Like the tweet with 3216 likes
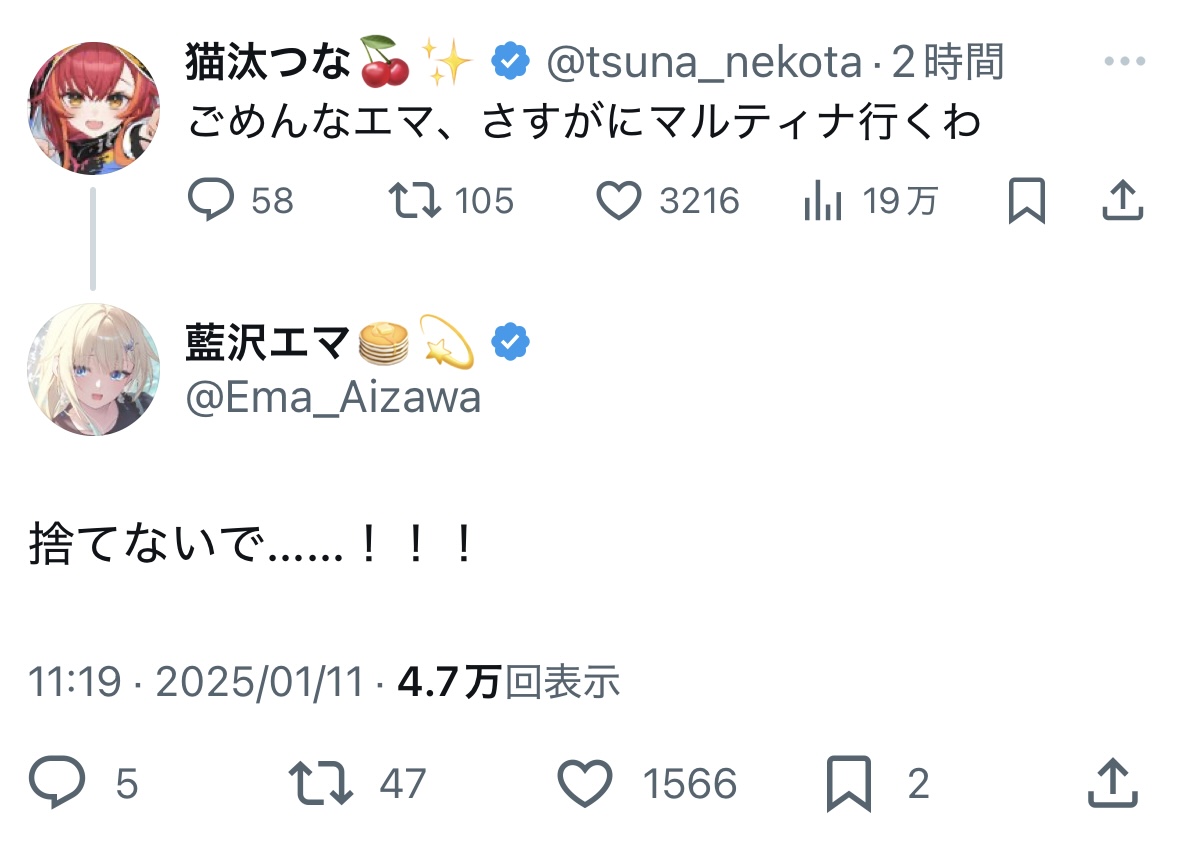 tap(619, 202)
